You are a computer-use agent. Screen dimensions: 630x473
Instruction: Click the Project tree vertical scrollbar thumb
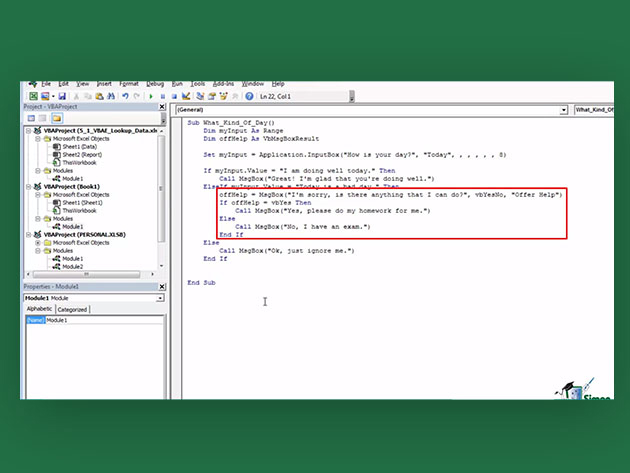coord(162,189)
